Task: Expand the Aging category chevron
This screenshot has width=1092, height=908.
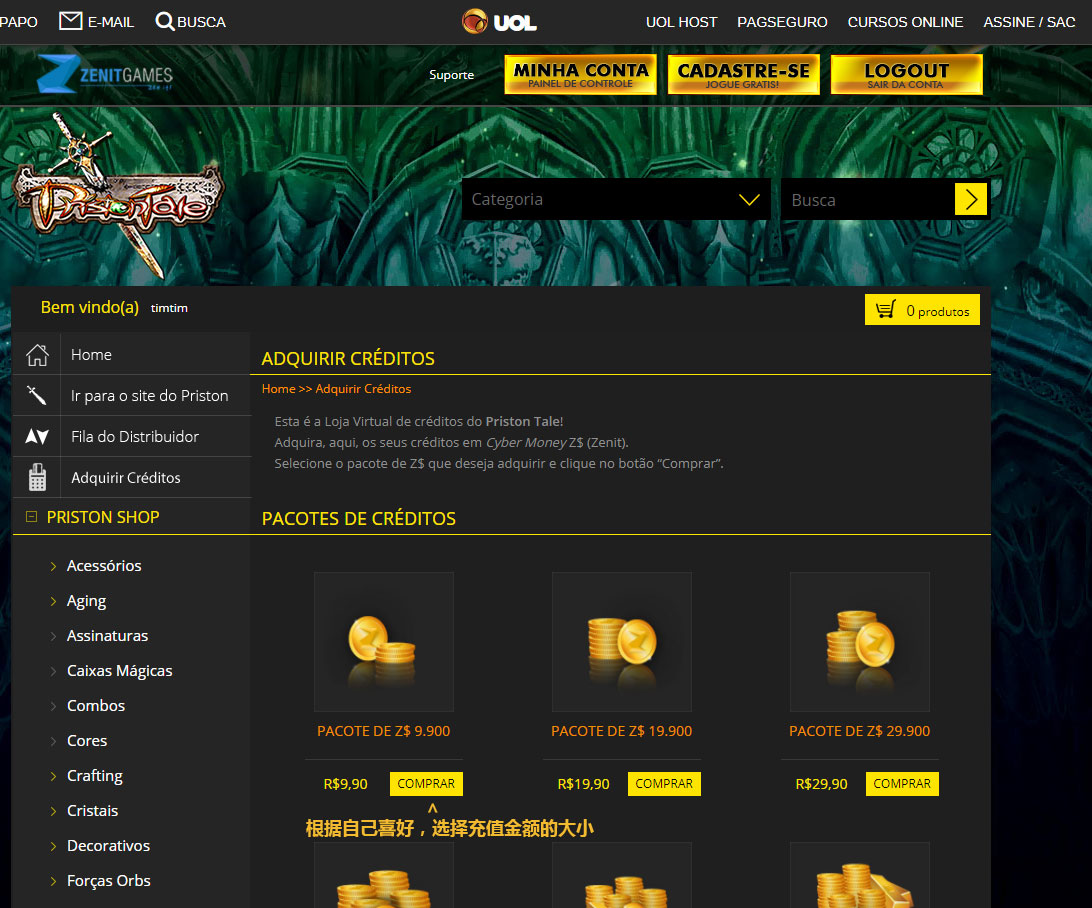Action: 53,601
